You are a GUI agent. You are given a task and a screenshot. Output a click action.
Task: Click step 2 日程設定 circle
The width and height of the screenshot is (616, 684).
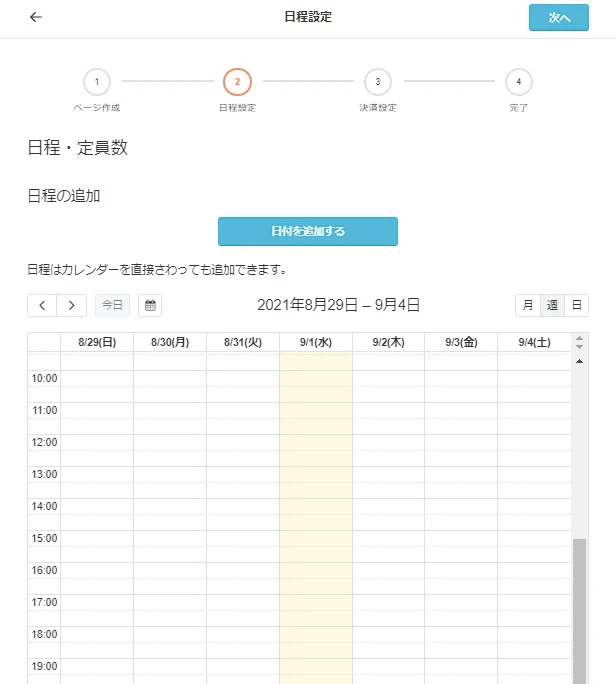tap(237, 82)
